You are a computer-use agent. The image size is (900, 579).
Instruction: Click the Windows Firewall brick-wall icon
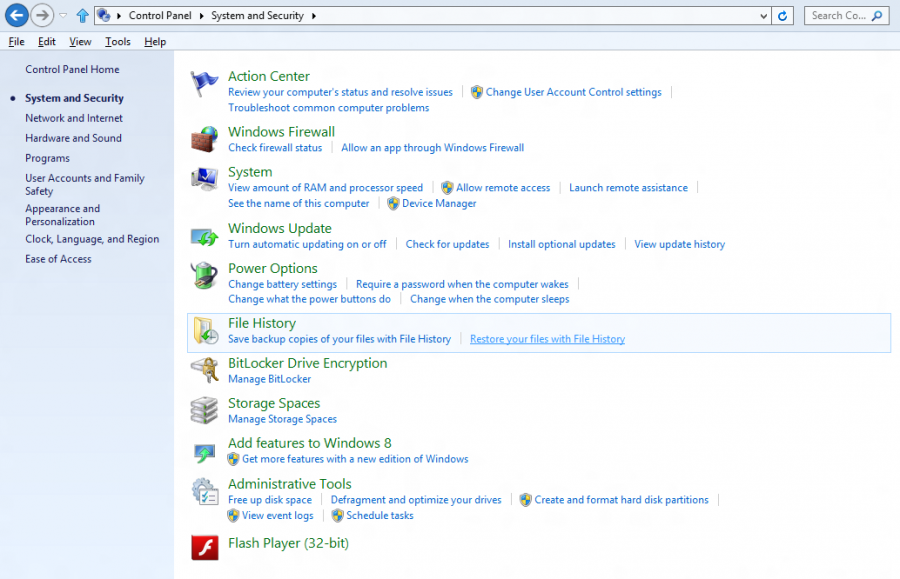203,139
